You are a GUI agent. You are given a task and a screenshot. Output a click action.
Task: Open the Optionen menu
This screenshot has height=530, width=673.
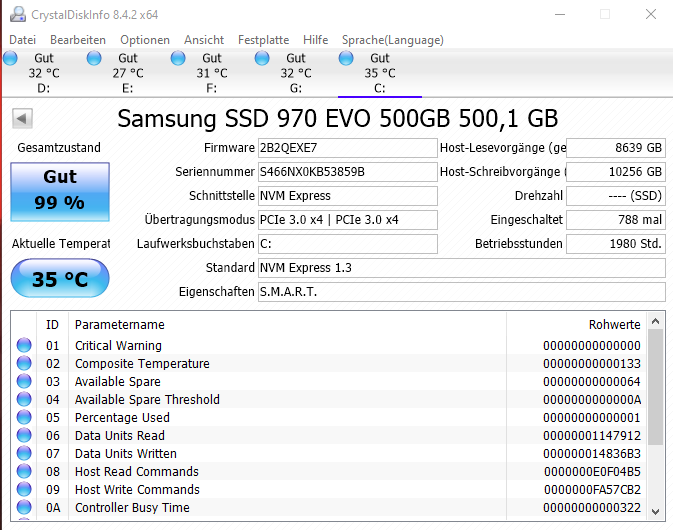click(x=145, y=40)
